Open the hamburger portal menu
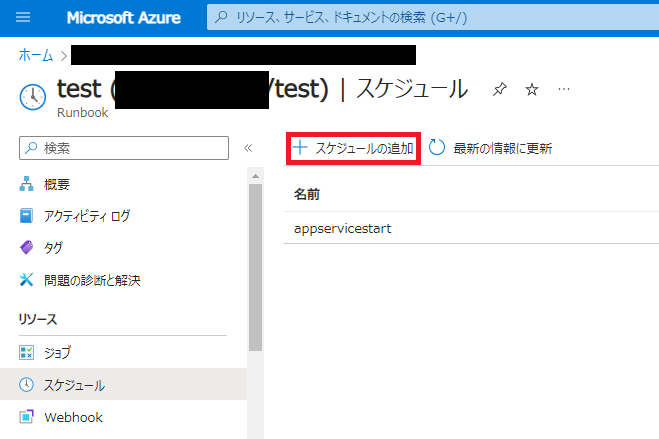Image resolution: width=659 pixels, height=439 pixels. click(23, 17)
